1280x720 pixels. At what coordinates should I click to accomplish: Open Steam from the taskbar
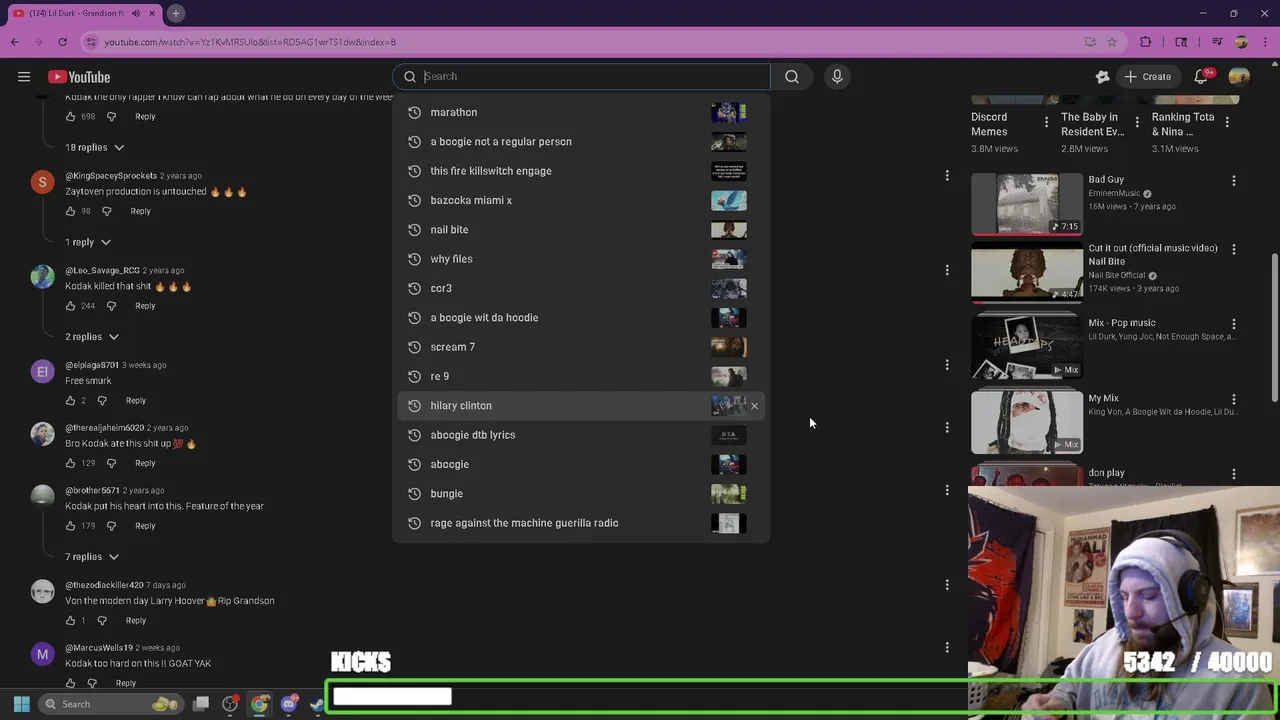tap(316, 704)
